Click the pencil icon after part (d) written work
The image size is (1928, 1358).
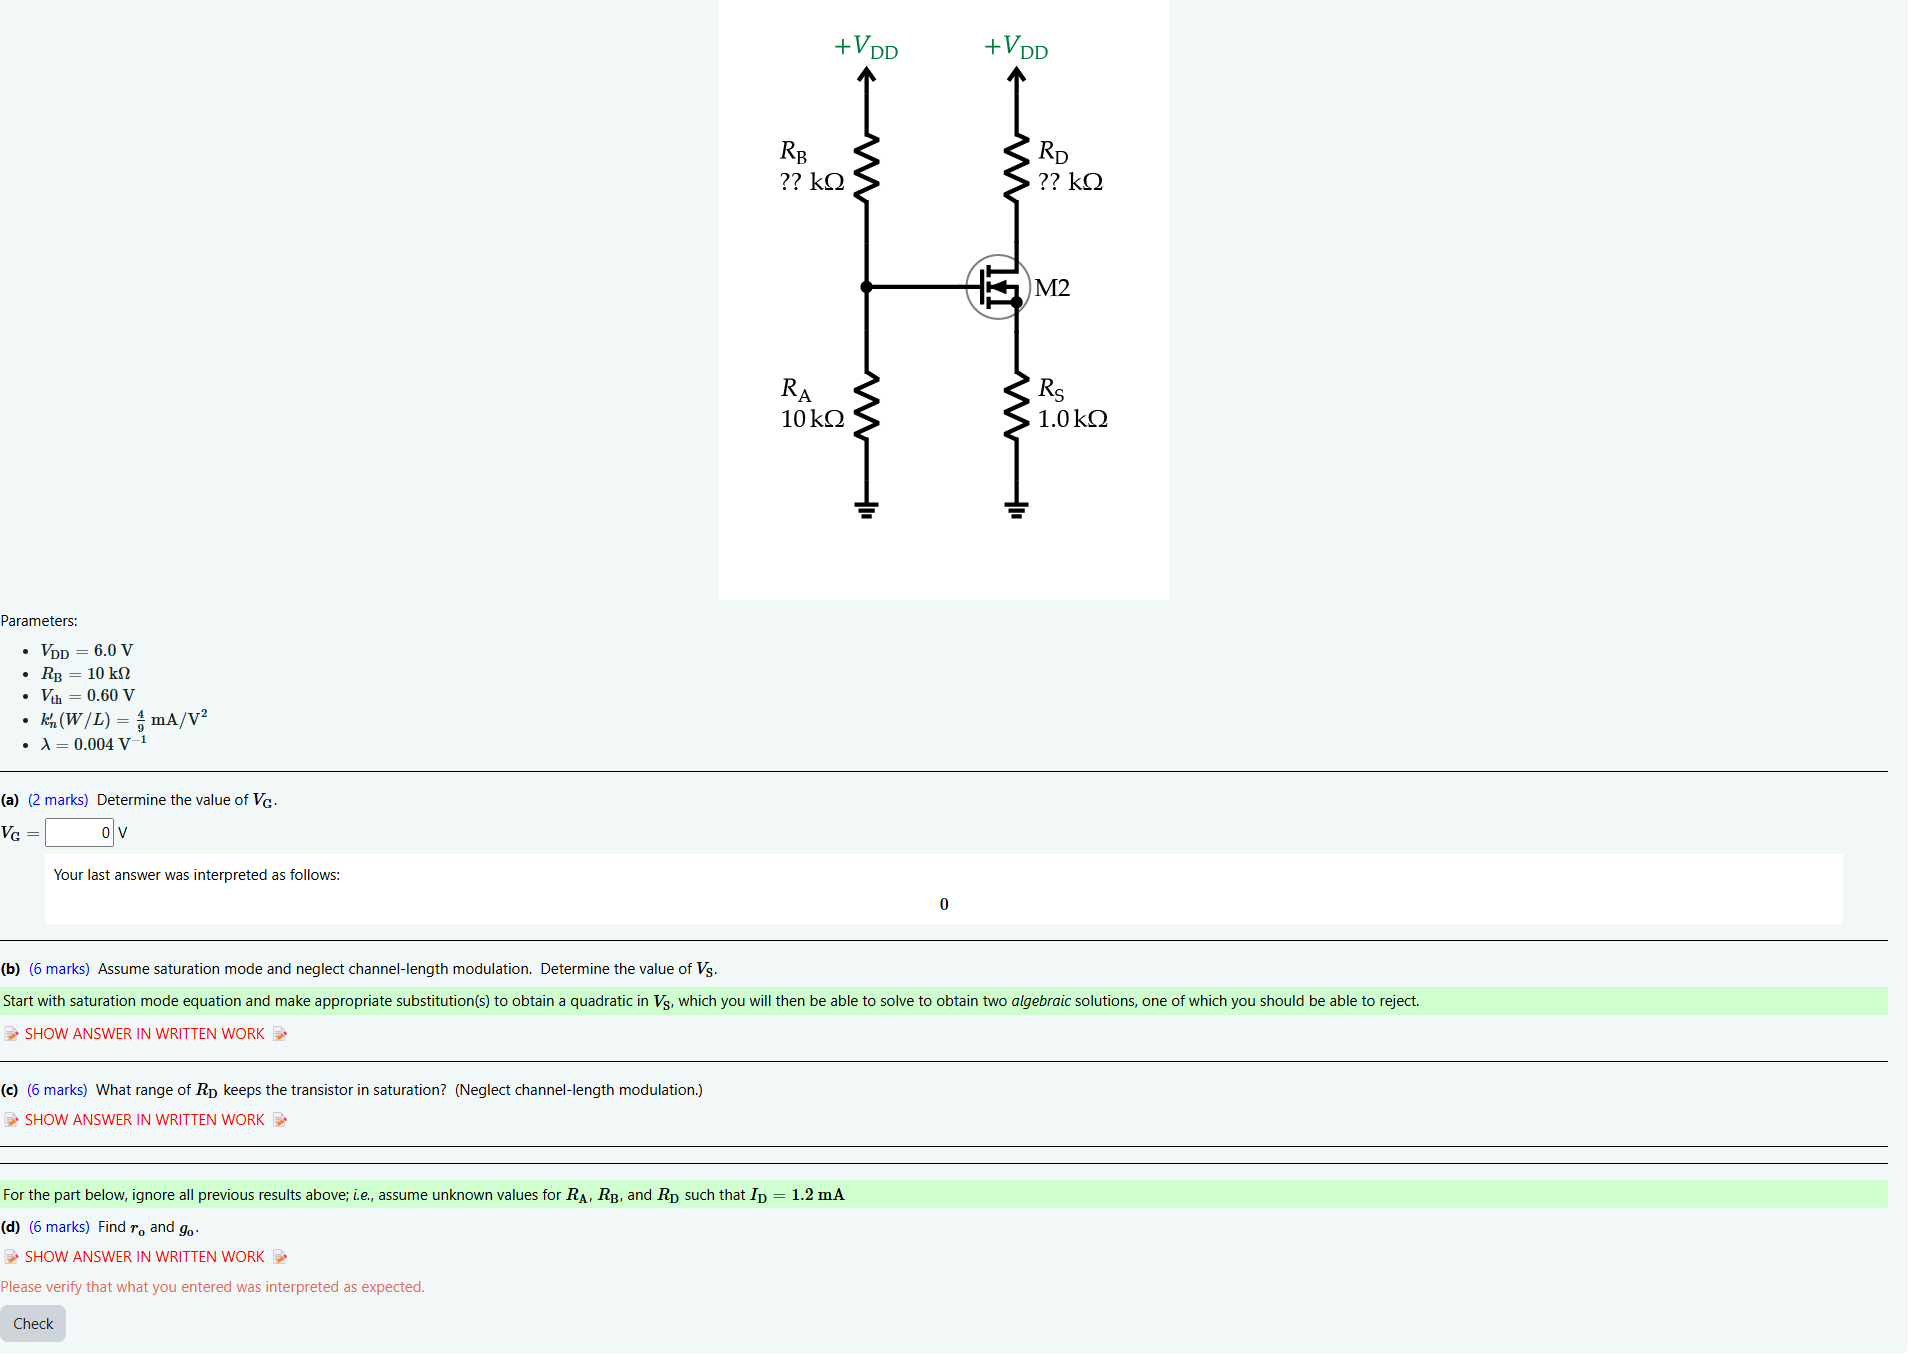pos(280,1257)
